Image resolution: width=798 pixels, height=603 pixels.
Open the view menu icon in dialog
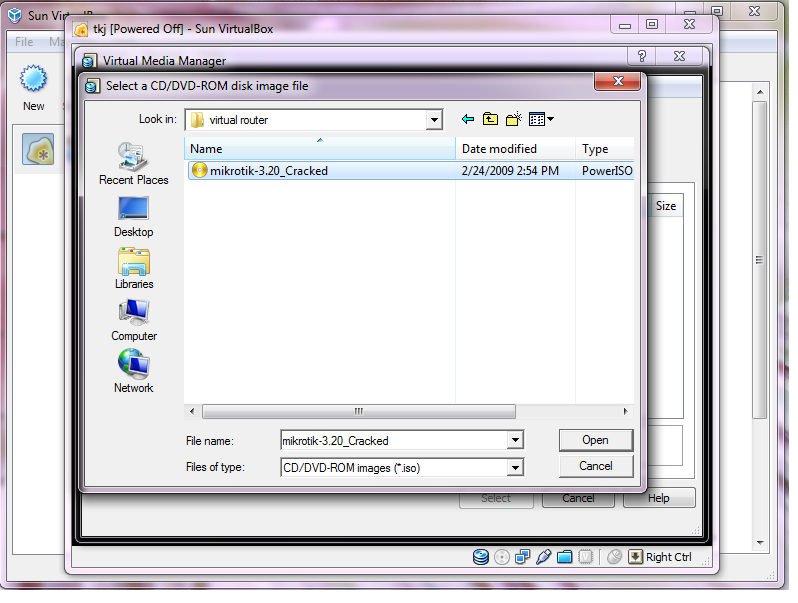coord(541,119)
